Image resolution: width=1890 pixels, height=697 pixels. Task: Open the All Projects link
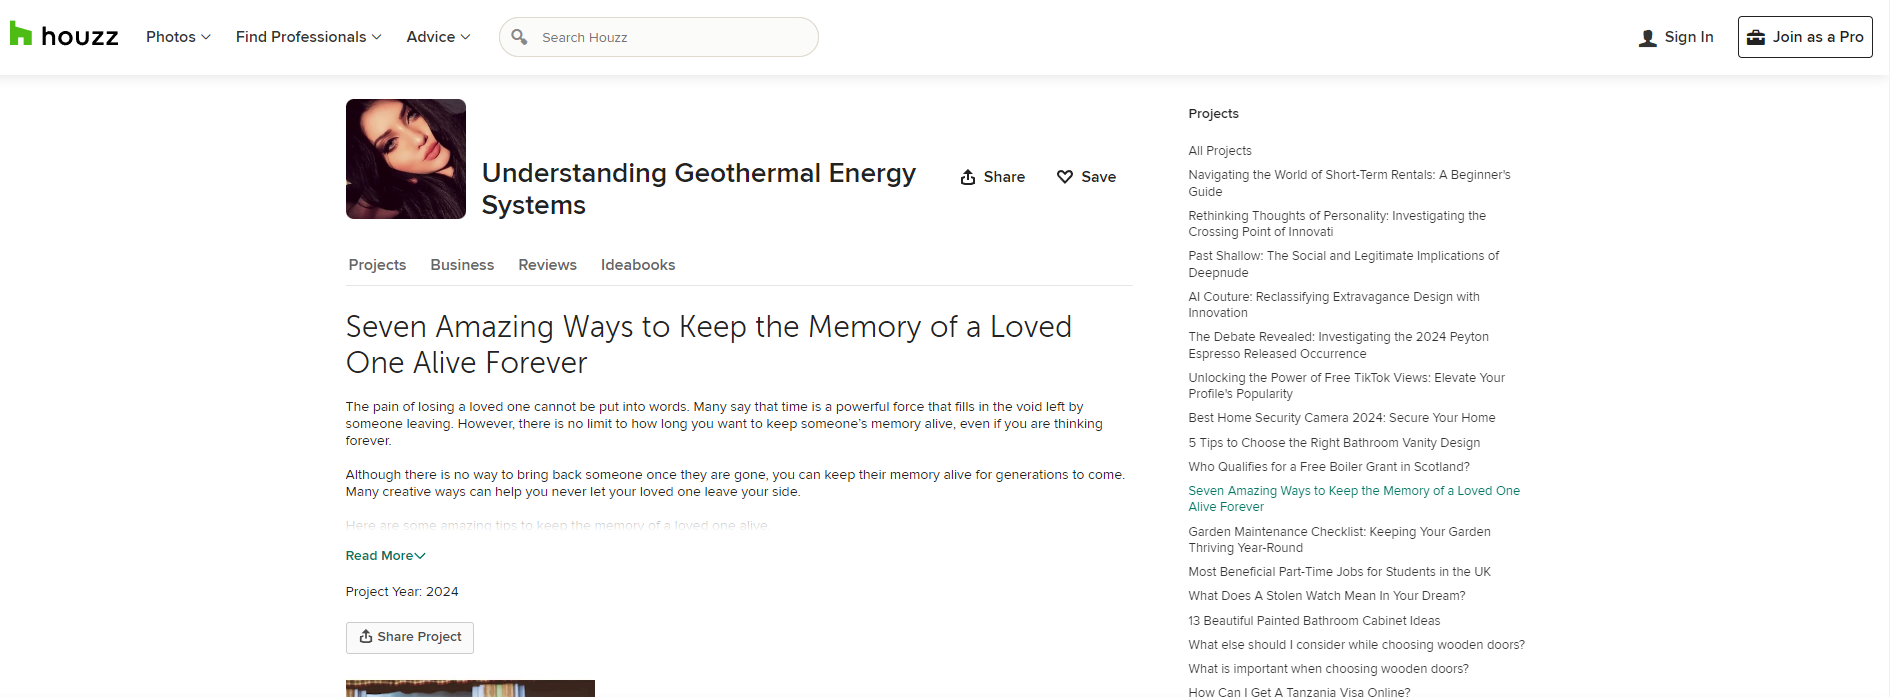click(x=1220, y=151)
